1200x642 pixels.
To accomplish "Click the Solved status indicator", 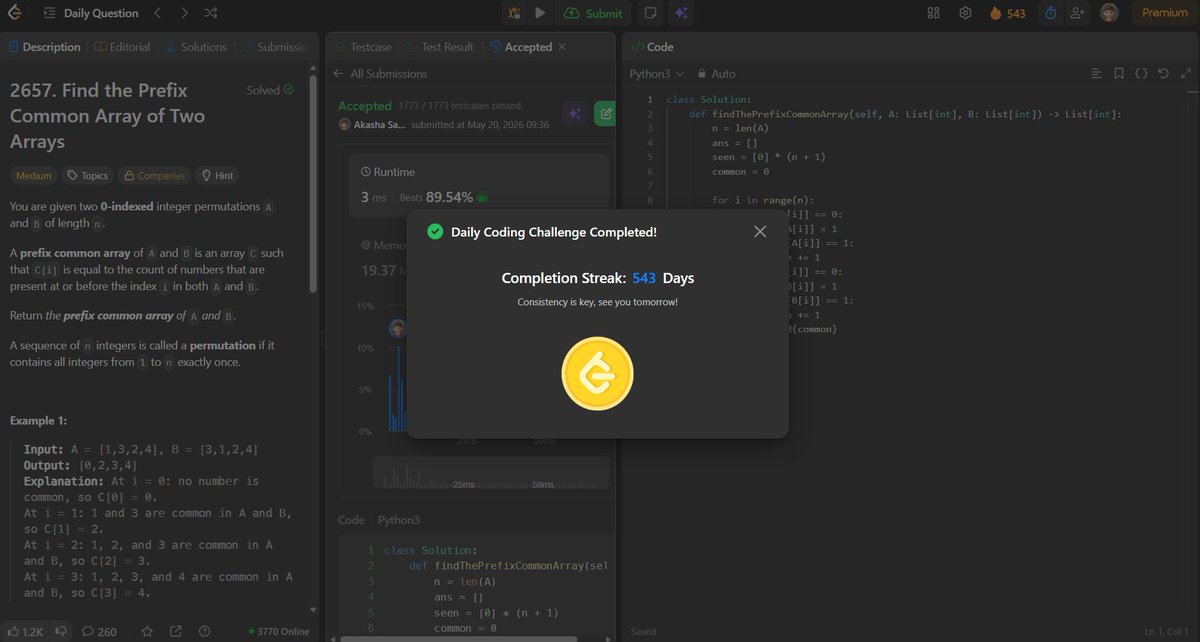I will (x=270, y=90).
